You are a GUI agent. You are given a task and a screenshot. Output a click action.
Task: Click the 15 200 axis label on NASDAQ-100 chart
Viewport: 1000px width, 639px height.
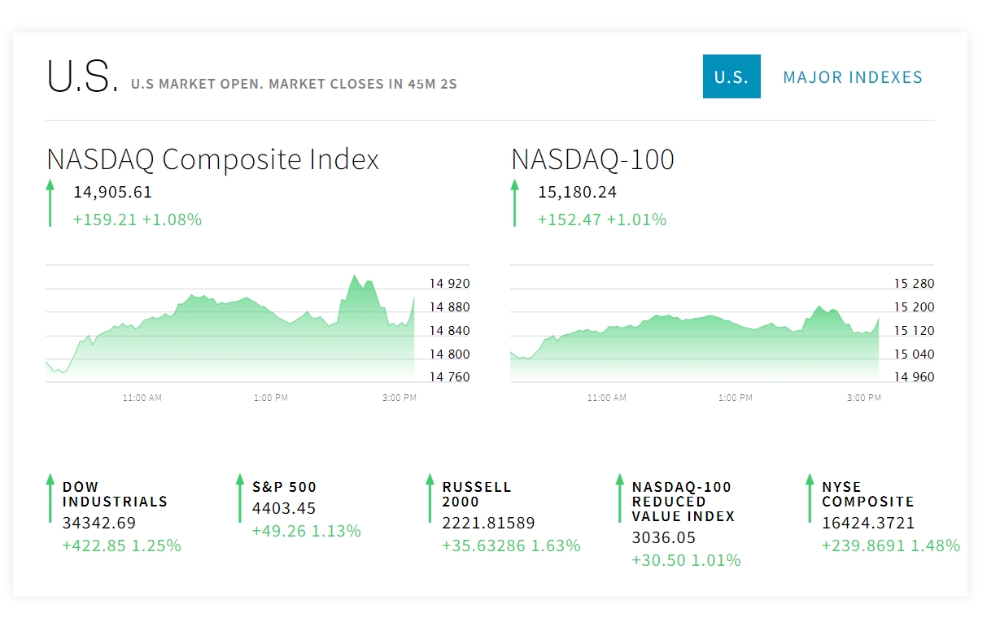(914, 307)
